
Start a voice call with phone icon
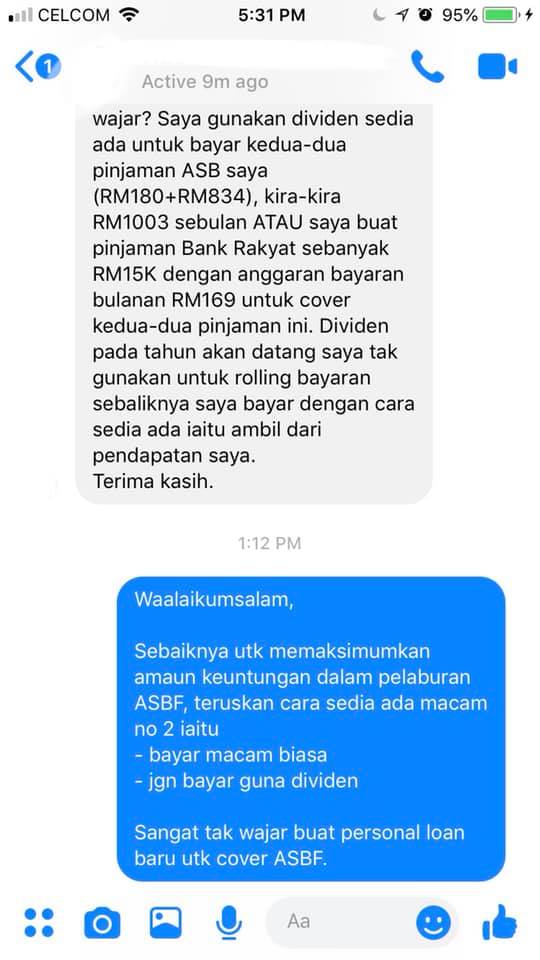(x=427, y=66)
